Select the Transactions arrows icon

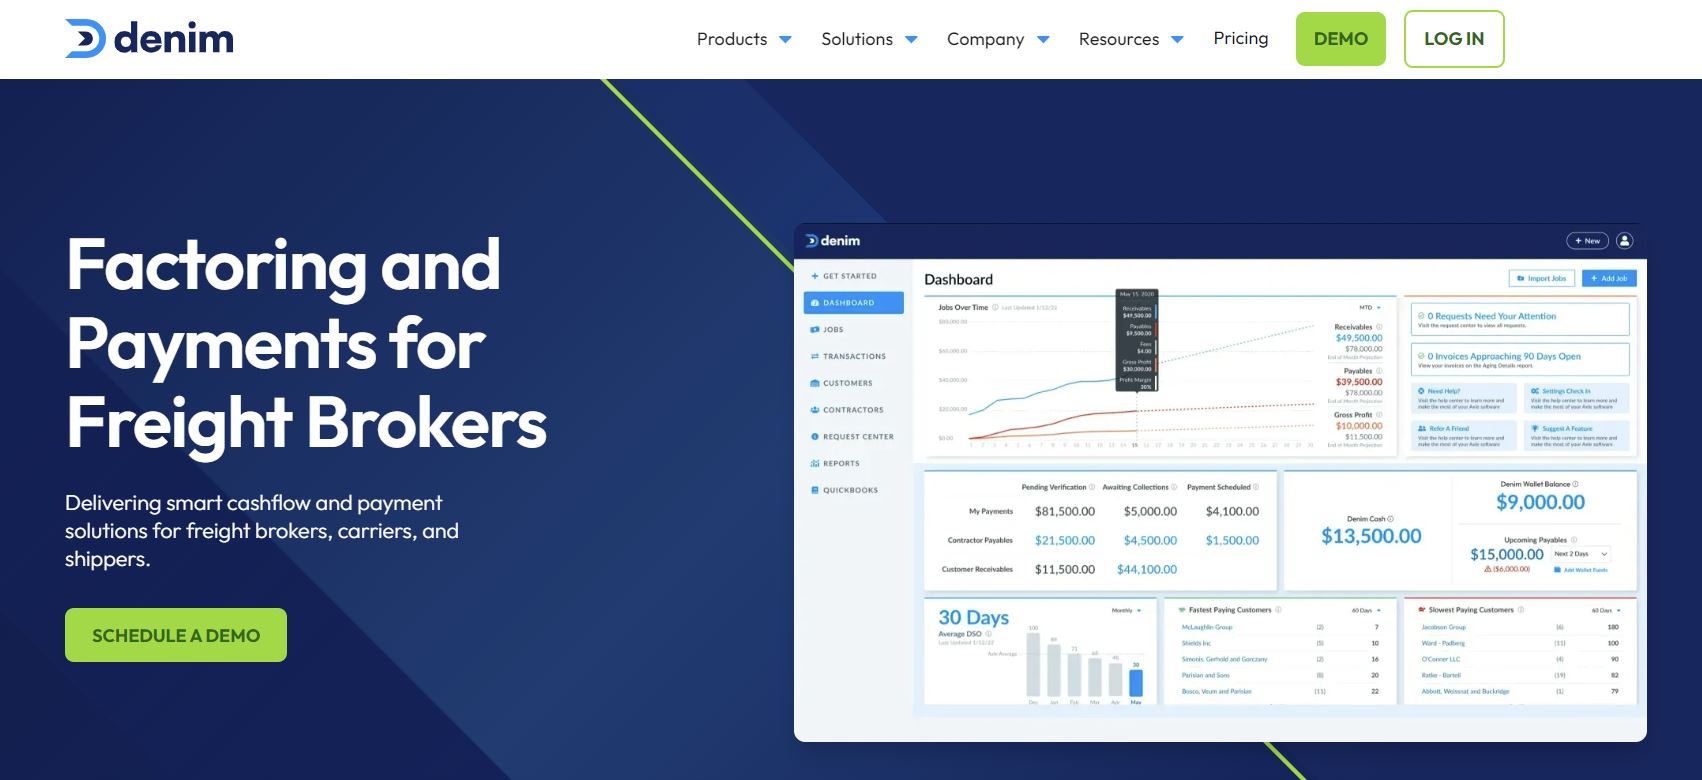815,357
